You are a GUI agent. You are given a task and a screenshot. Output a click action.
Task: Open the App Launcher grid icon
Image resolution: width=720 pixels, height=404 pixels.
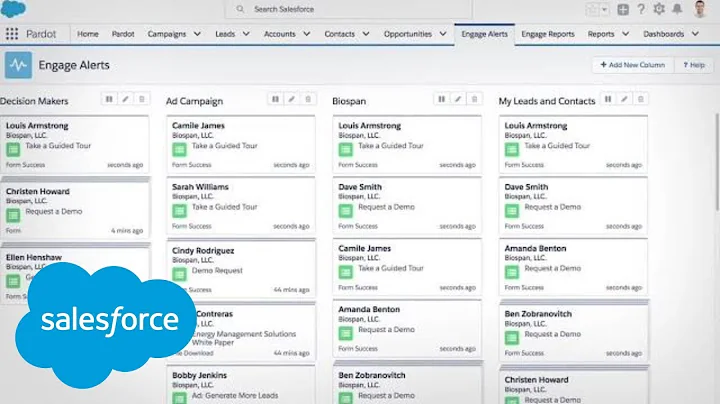12,34
